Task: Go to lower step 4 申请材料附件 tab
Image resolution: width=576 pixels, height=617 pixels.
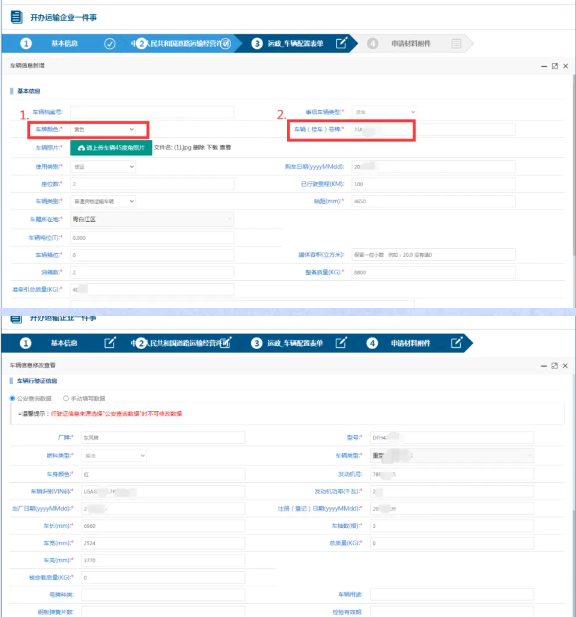Action: [410, 343]
